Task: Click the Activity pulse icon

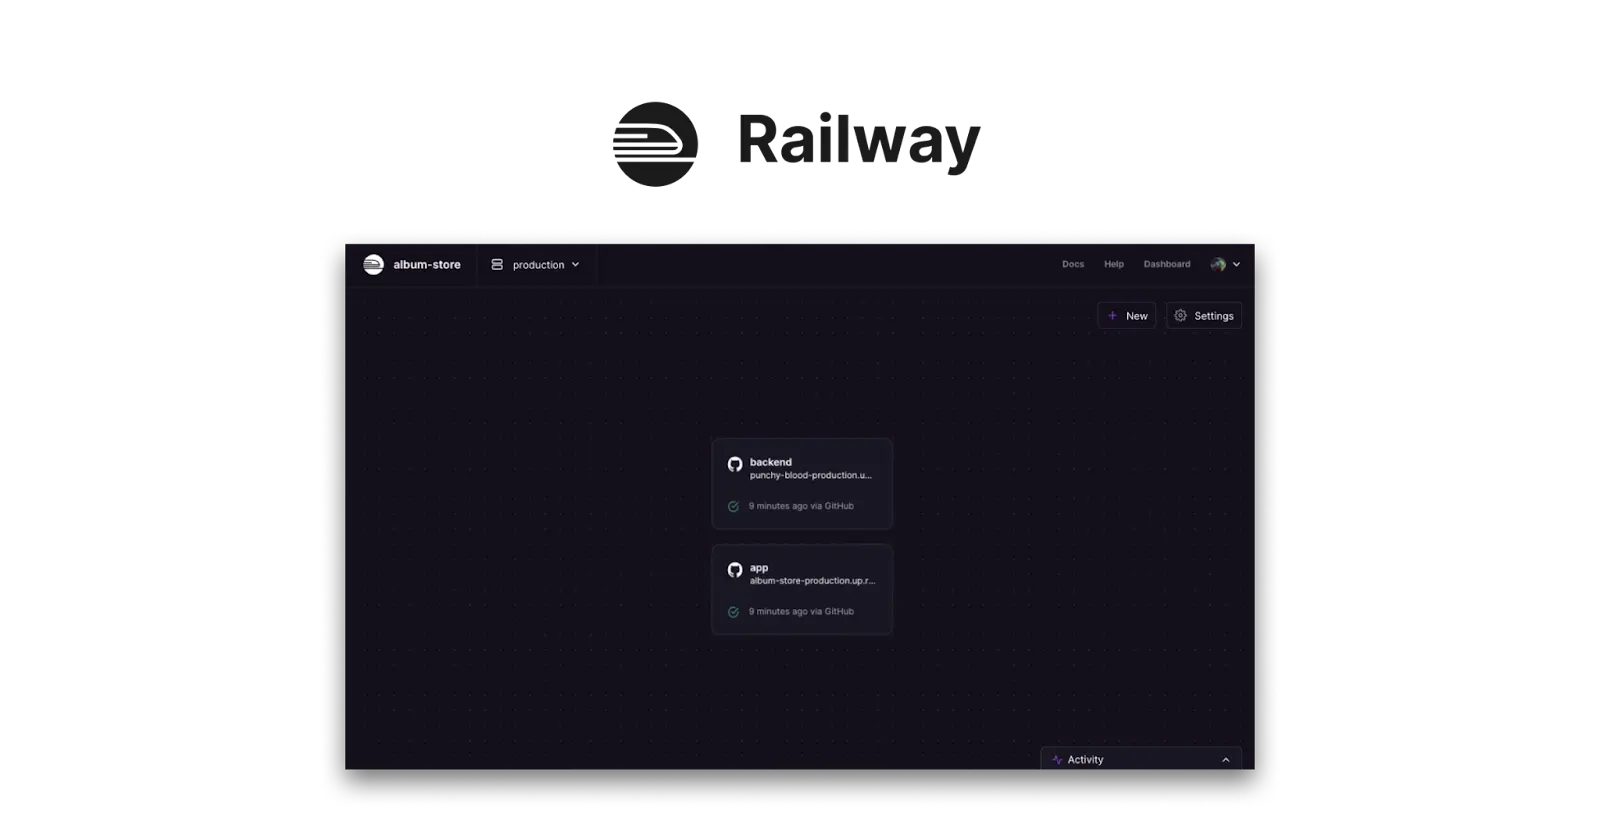Action: click(1057, 760)
